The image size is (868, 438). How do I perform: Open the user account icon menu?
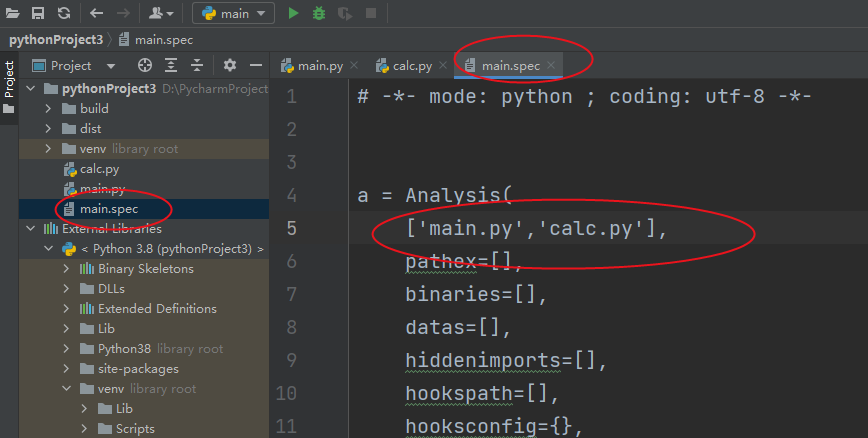click(161, 13)
